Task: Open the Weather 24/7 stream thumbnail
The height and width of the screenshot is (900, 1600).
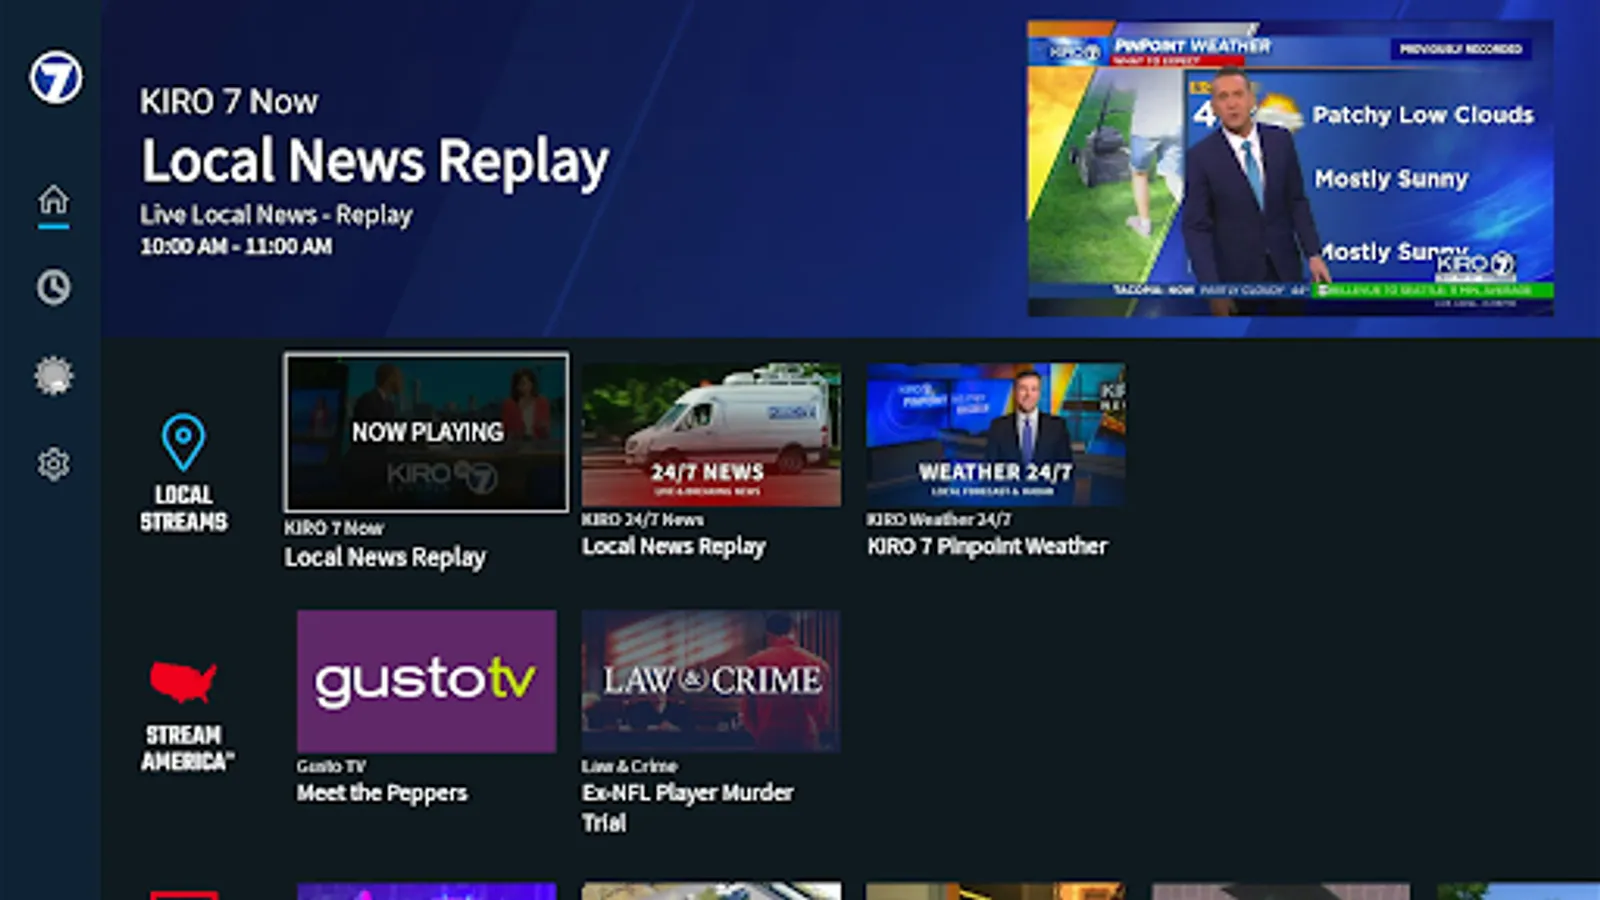Action: click(996, 434)
